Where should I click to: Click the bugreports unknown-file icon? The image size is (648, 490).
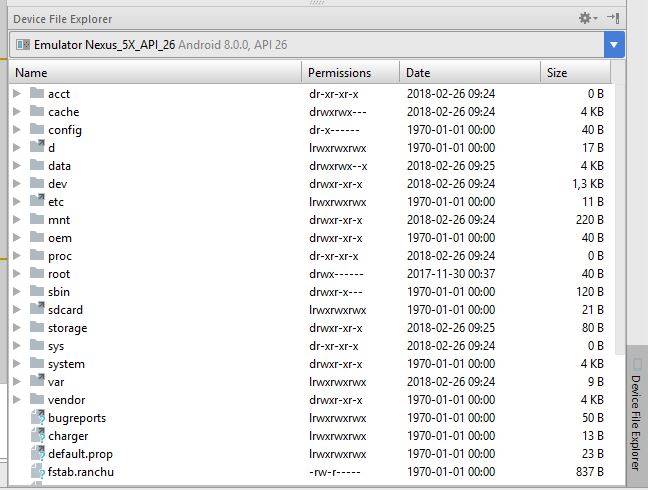point(38,417)
